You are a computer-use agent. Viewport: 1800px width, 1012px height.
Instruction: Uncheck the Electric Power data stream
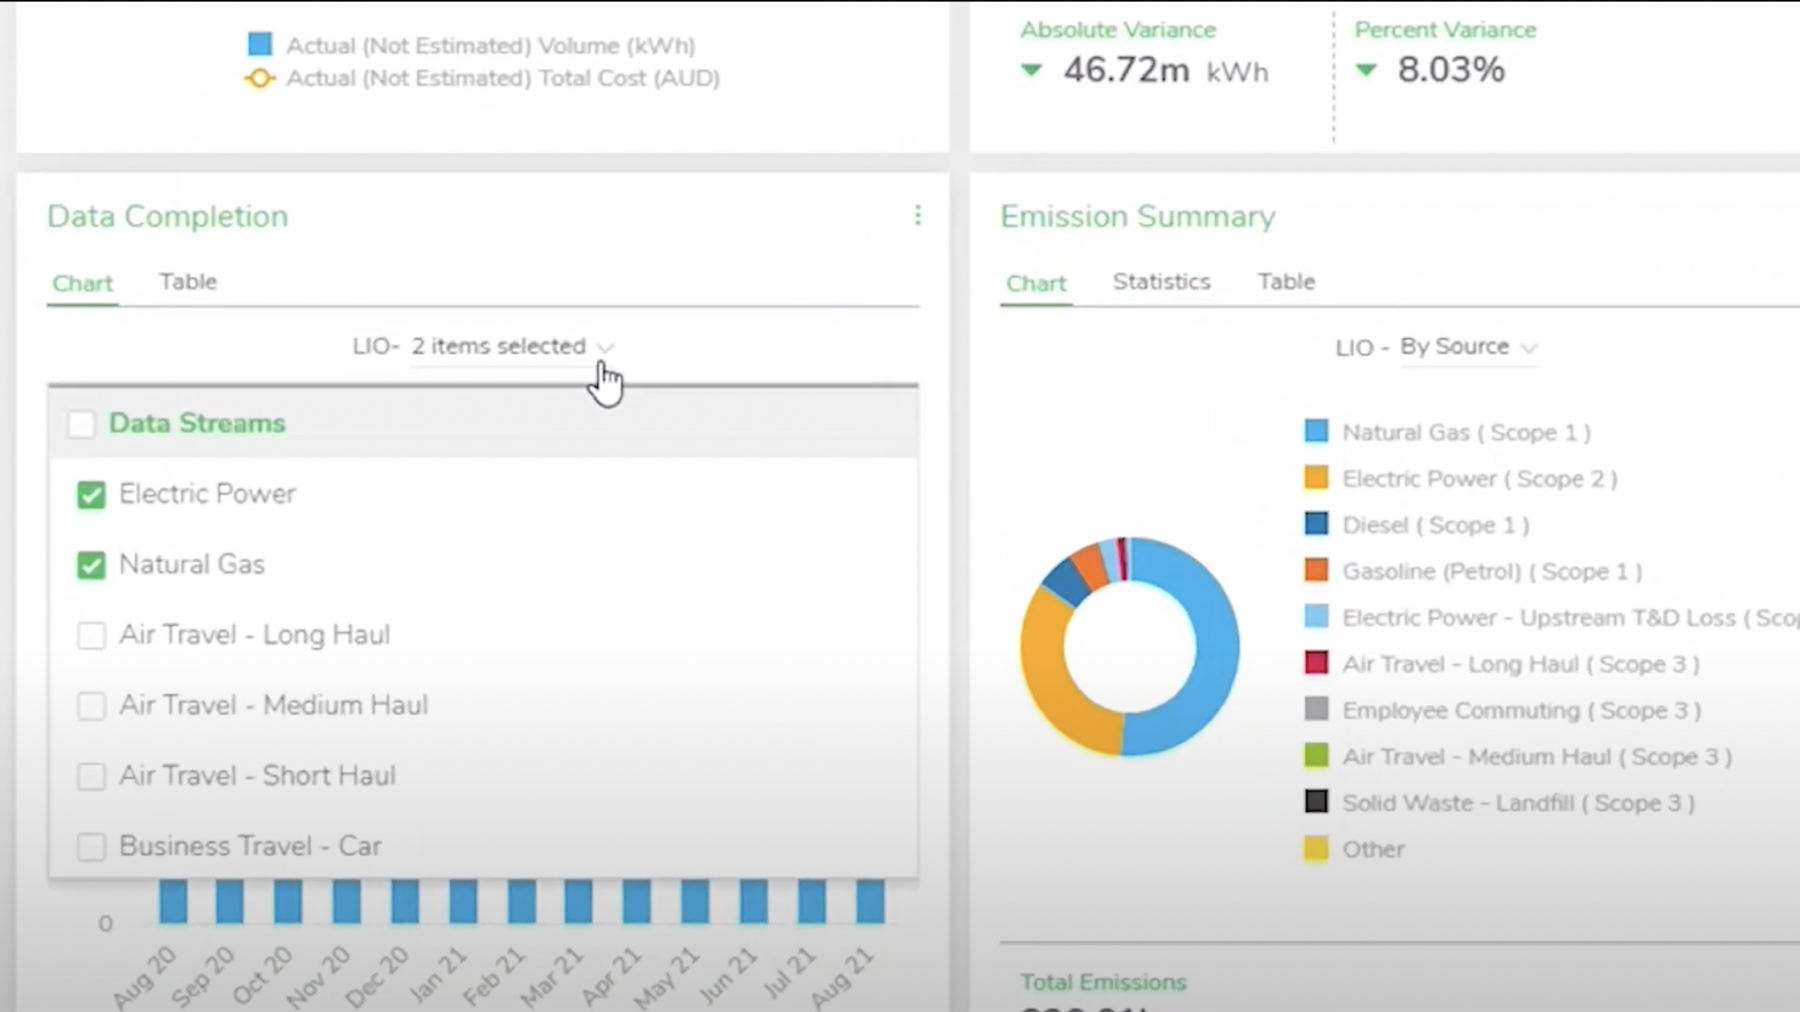pyautogui.click(x=91, y=495)
